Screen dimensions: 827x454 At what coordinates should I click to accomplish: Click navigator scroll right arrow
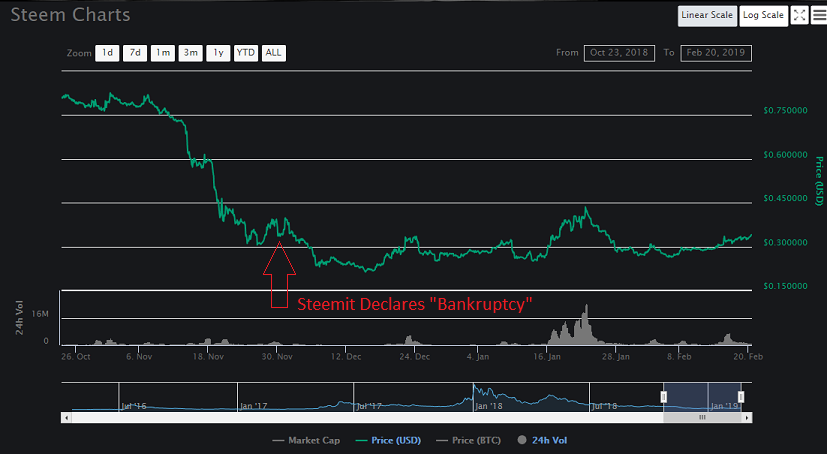[x=747, y=418]
